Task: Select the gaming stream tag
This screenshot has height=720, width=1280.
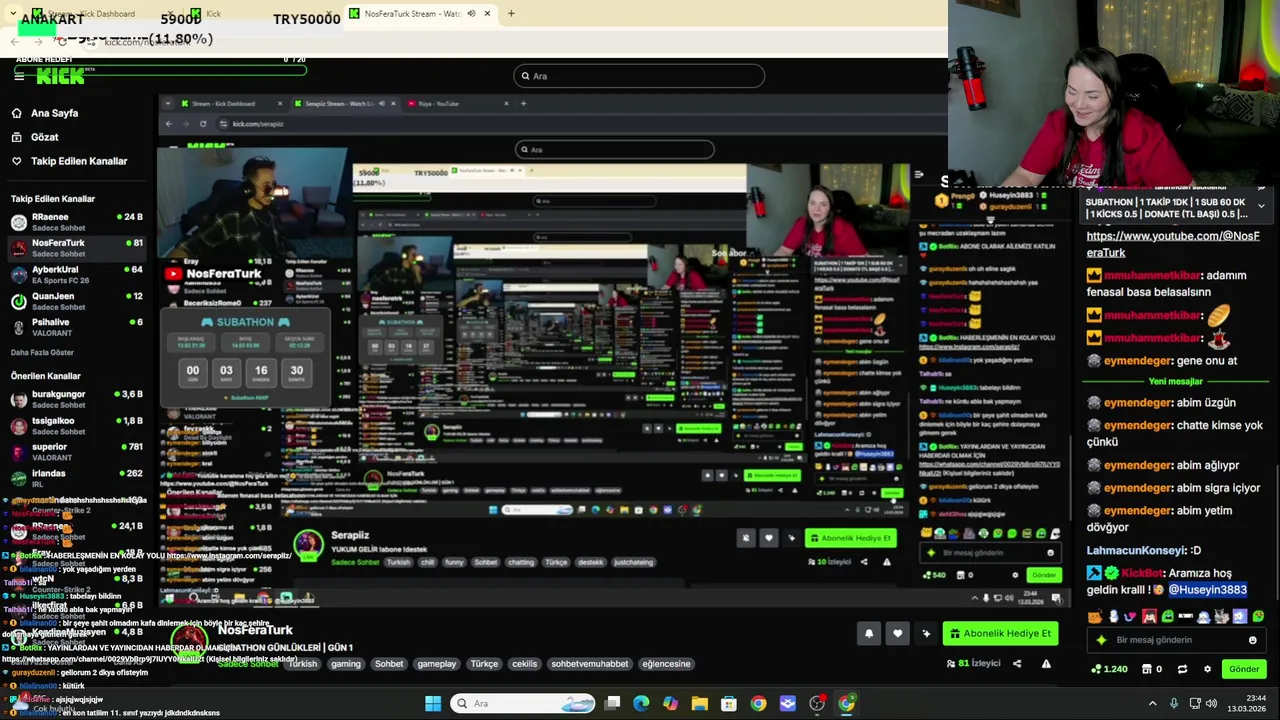Action: (345, 664)
